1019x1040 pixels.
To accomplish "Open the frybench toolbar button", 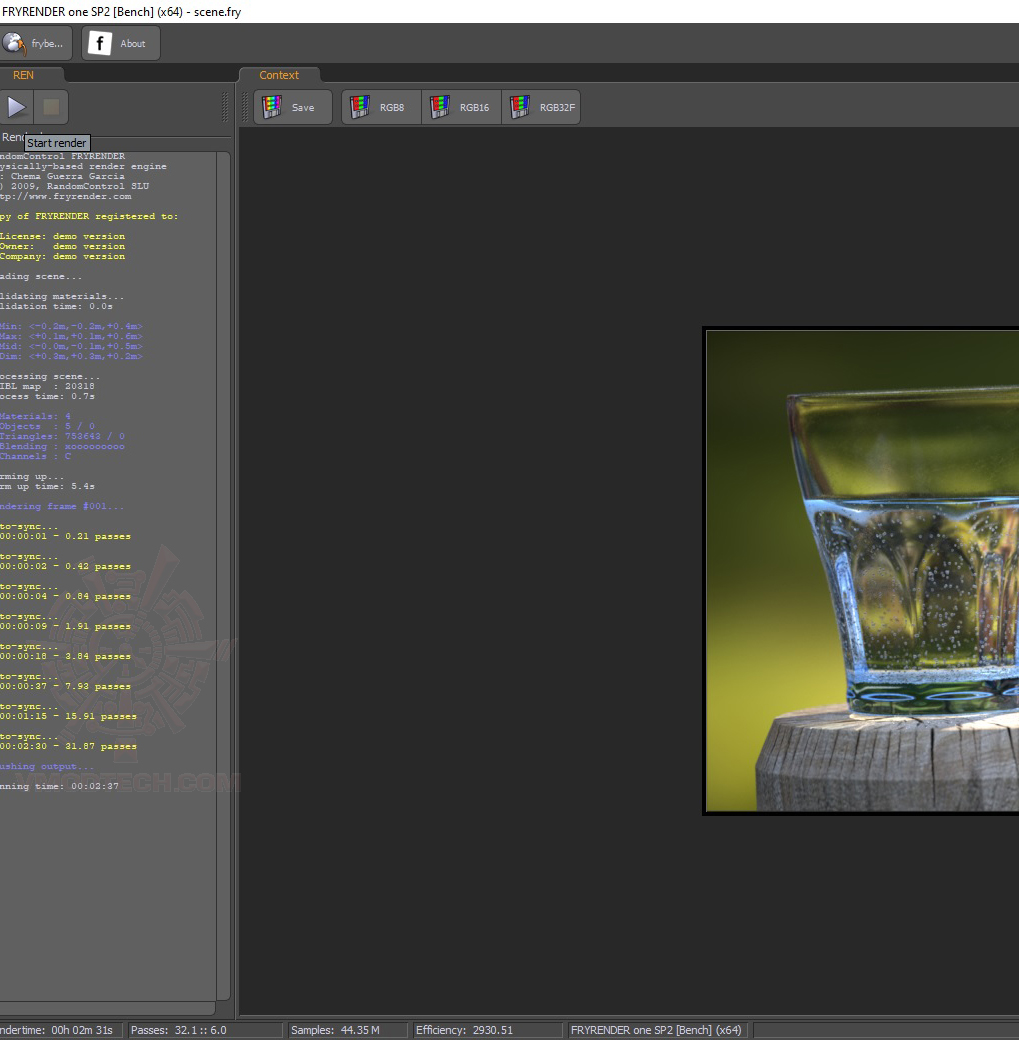I will [36, 44].
